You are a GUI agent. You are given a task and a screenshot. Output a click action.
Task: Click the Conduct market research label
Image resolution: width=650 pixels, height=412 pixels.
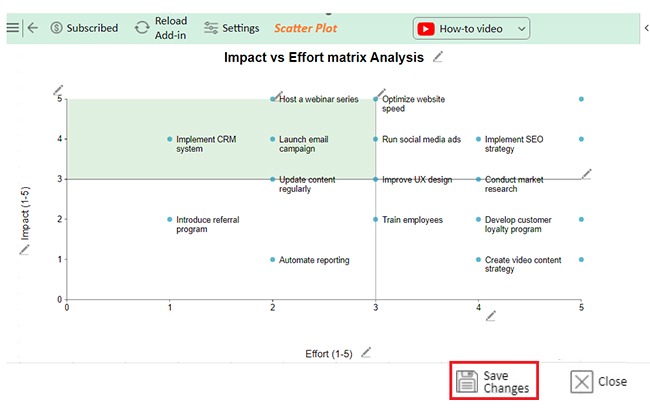(514, 184)
